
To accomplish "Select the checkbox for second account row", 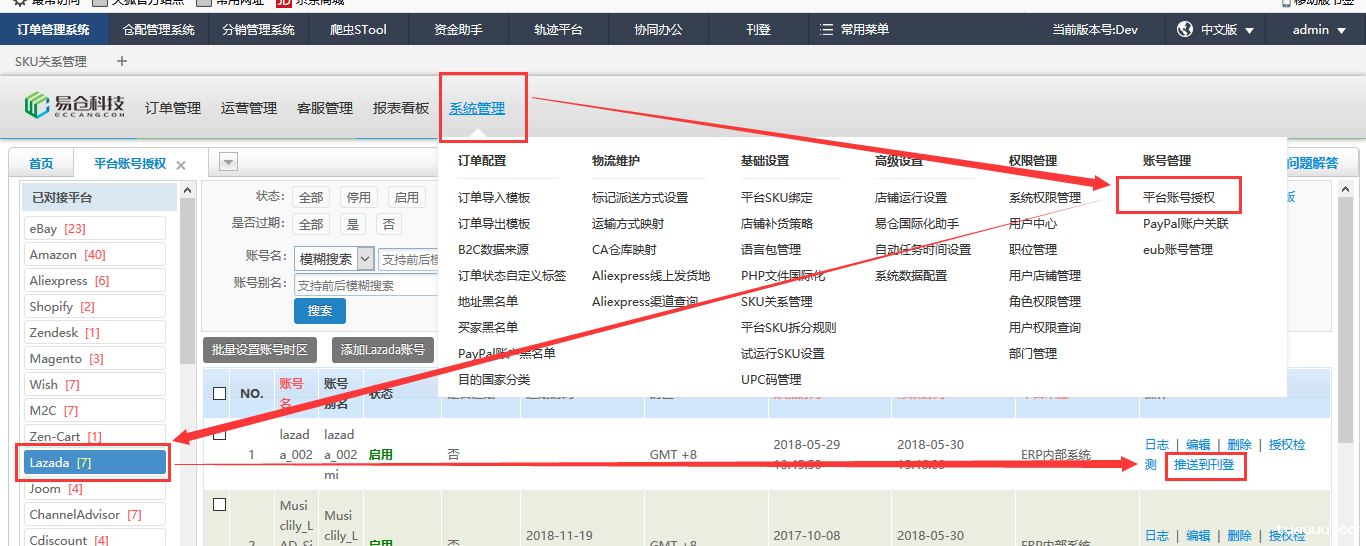I will click(x=220, y=505).
